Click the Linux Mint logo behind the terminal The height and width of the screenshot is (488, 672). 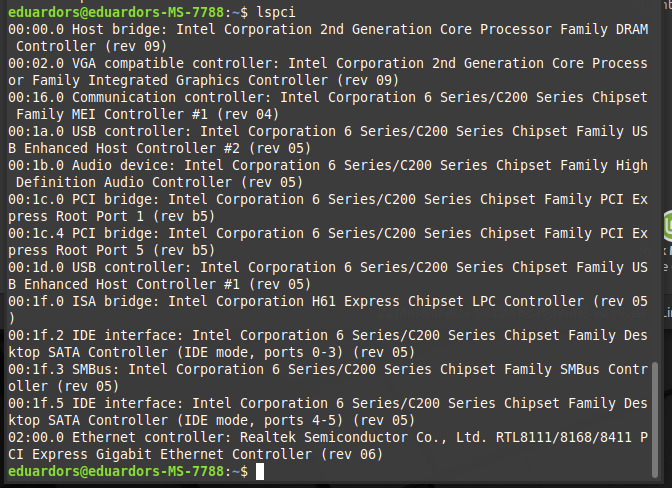pos(668,227)
